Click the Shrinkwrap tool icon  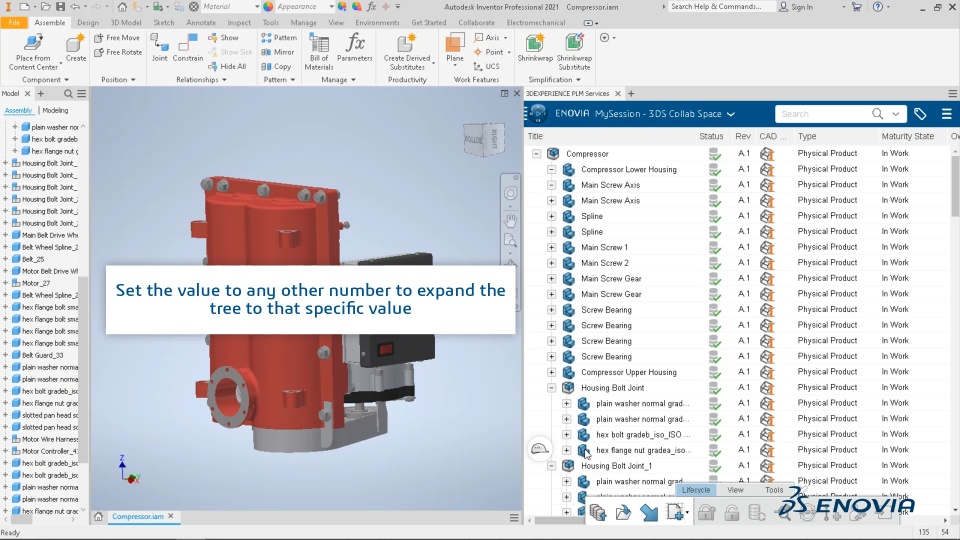(x=534, y=43)
